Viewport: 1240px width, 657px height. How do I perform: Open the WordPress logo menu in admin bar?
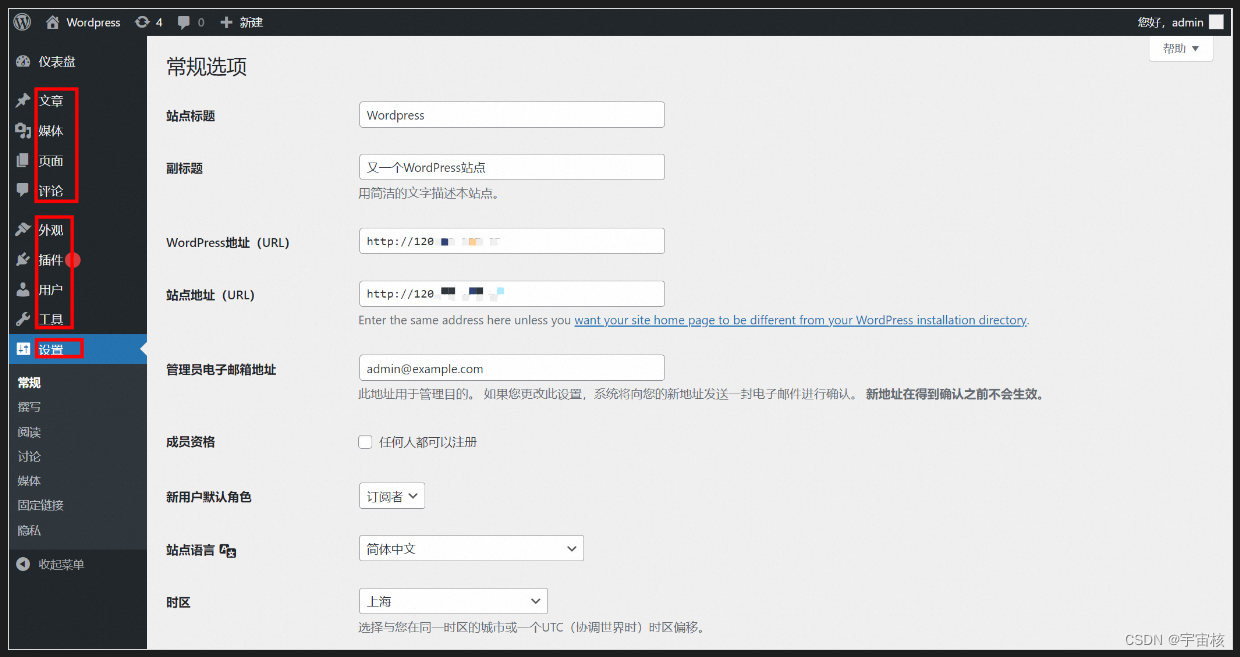point(21,21)
